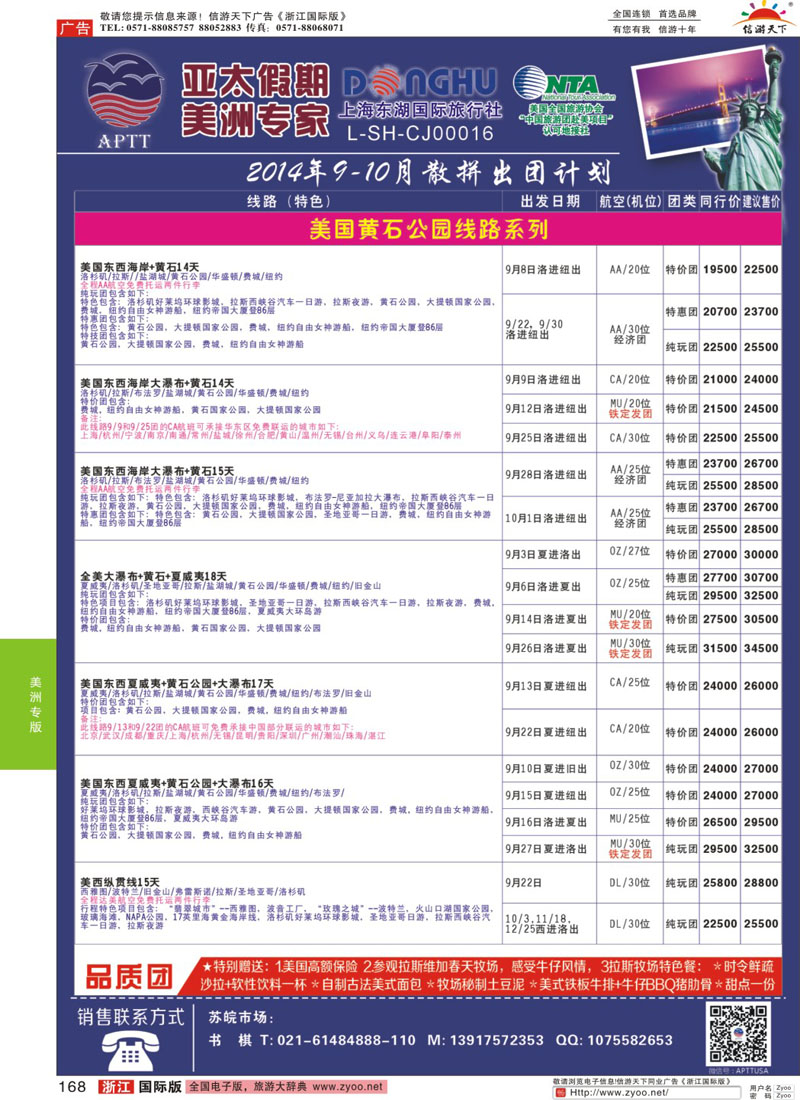Click the 出发日期 column header

[550, 201]
